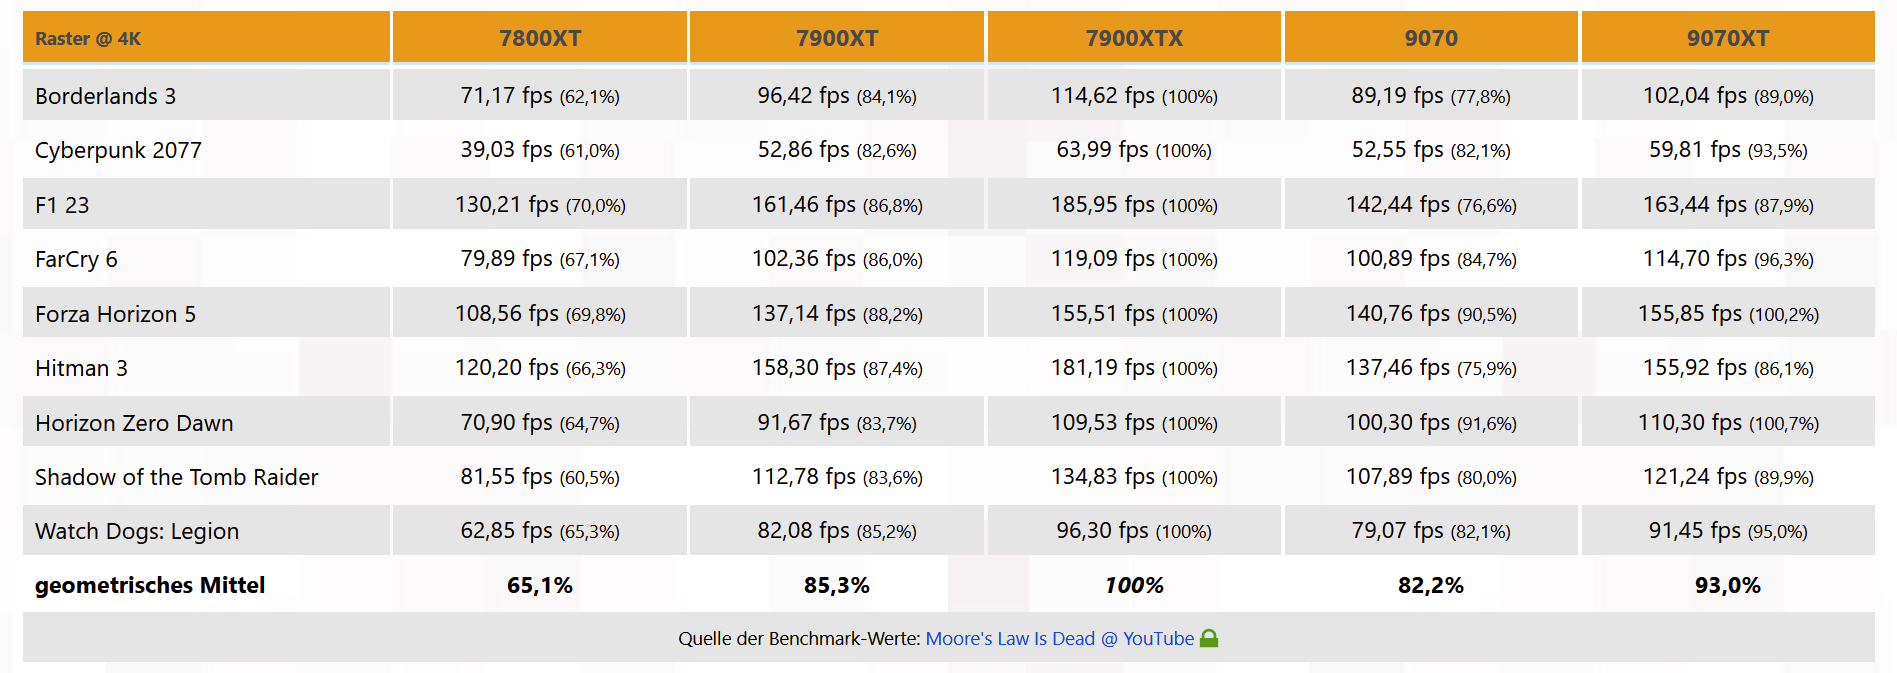Click the 93,0% mean value for 9070XT
1897x673 pixels.
1728,585
